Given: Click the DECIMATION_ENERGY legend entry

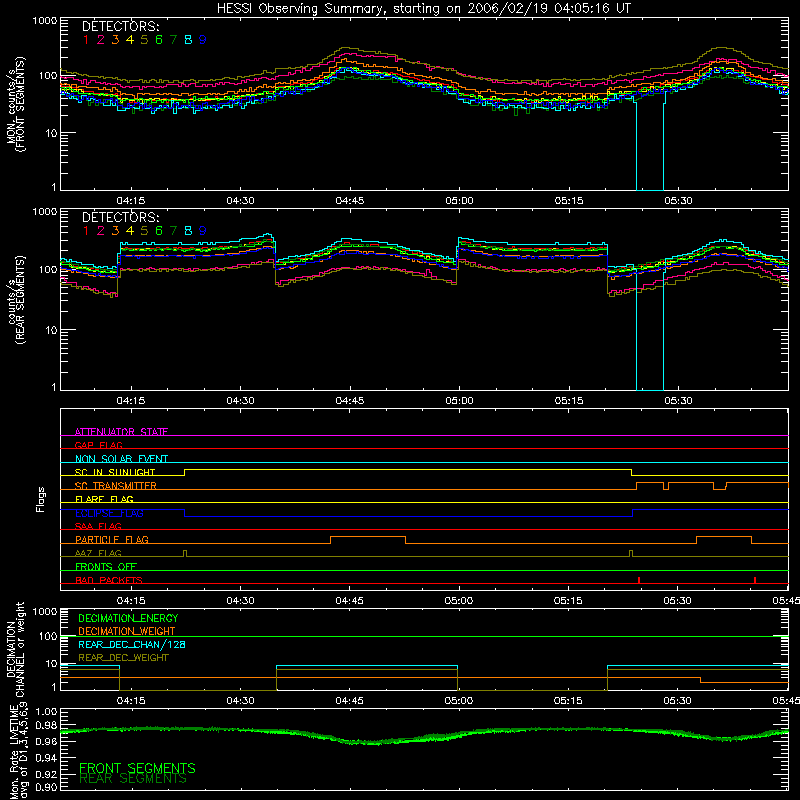Looking at the screenshot, I should [128, 618].
